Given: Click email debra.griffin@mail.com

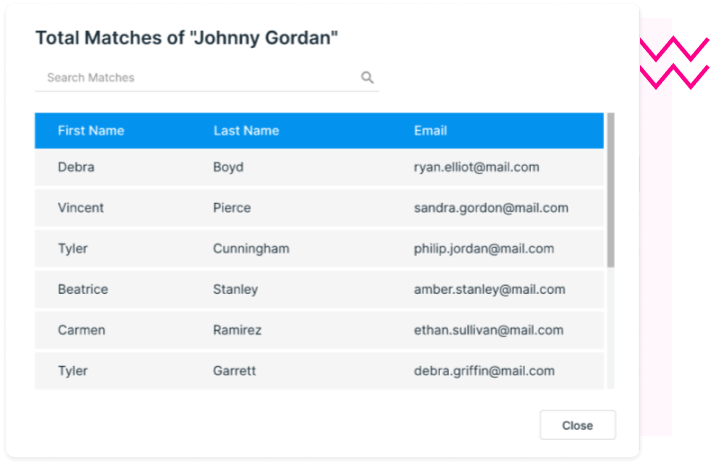Looking at the screenshot, I should tap(484, 371).
